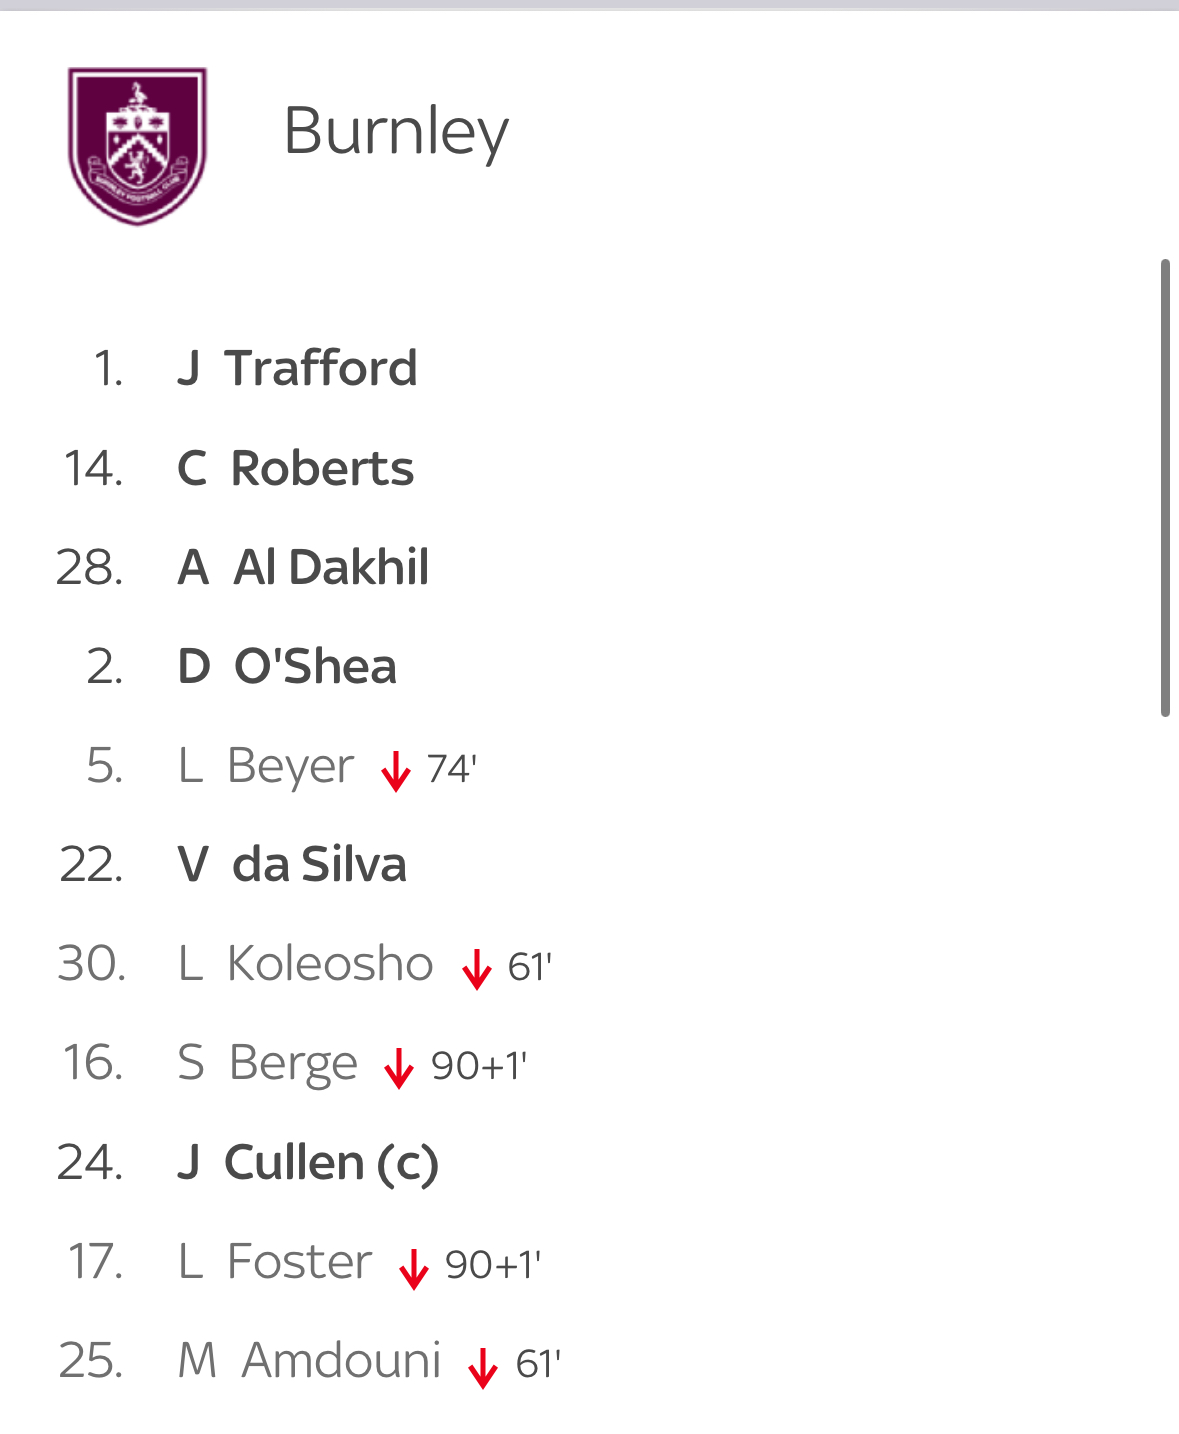Click the red substitution arrow beside Koleosho

click(x=477, y=969)
